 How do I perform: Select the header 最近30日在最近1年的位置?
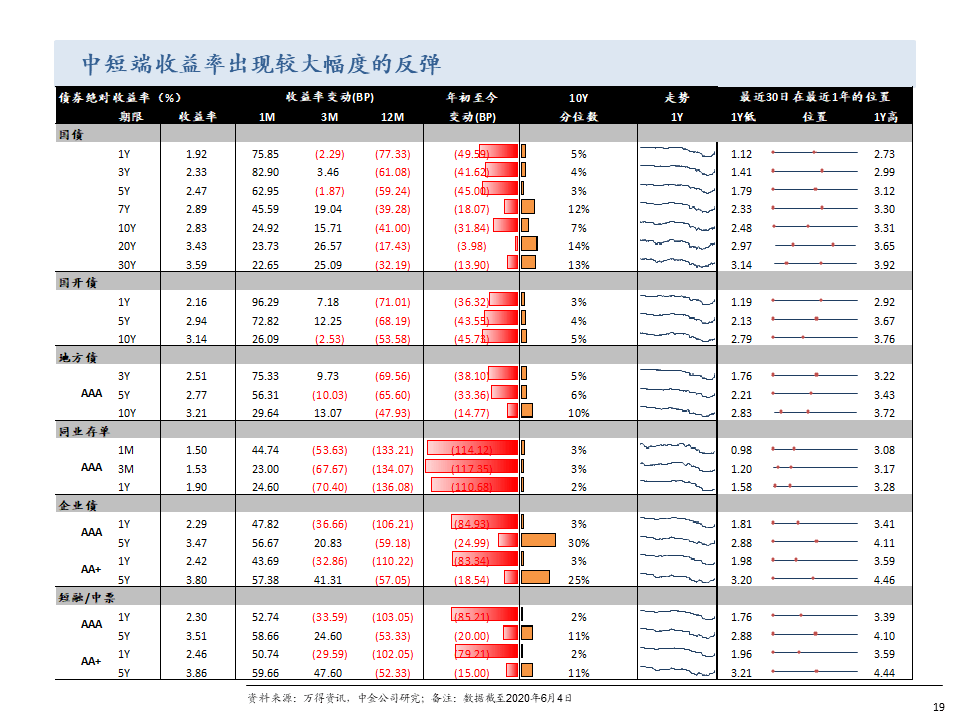[x=815, y=97]
